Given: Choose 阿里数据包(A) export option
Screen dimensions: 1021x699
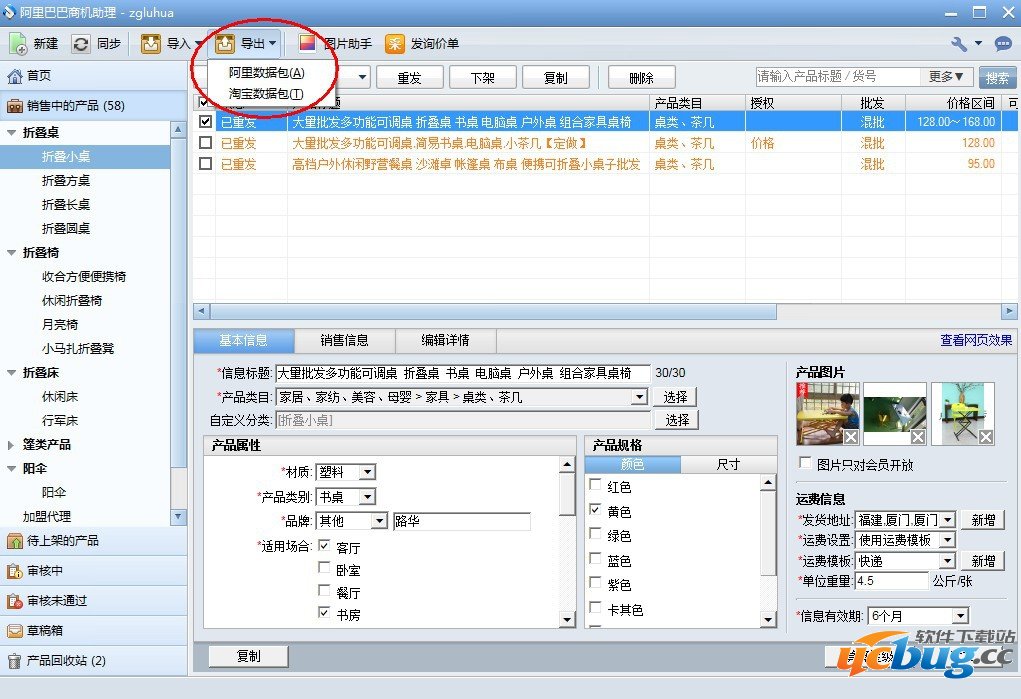Looking at the screenshot, I should point(266,73).
